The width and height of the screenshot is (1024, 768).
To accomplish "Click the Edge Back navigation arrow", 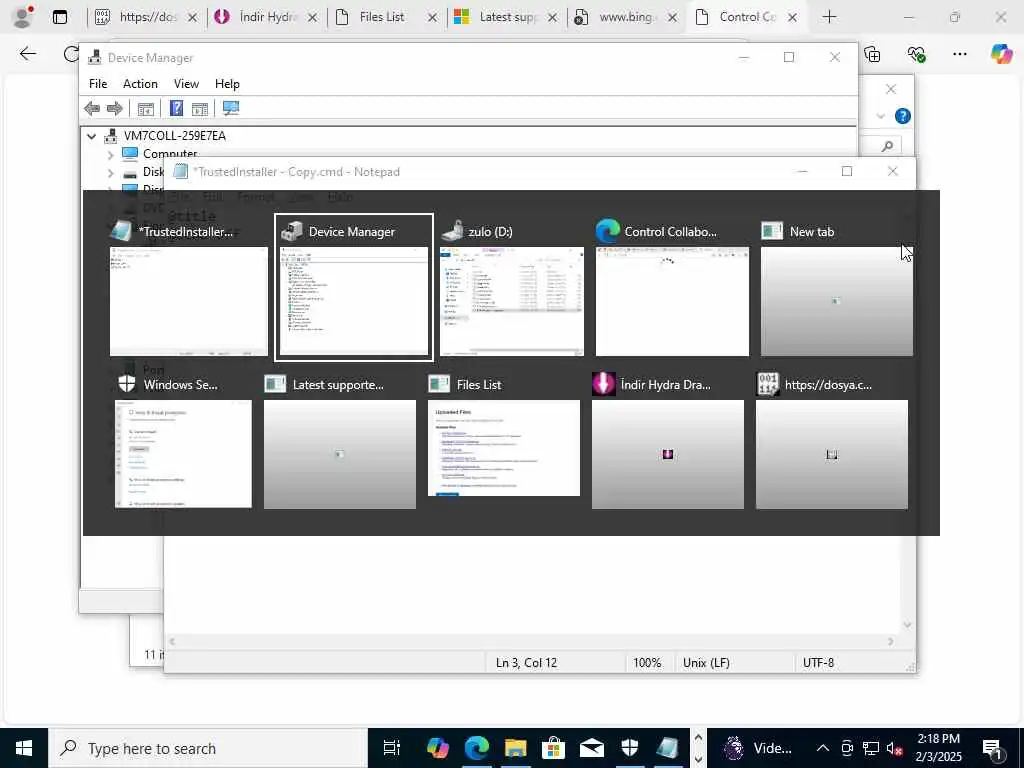I will click(x=28, y=54).
